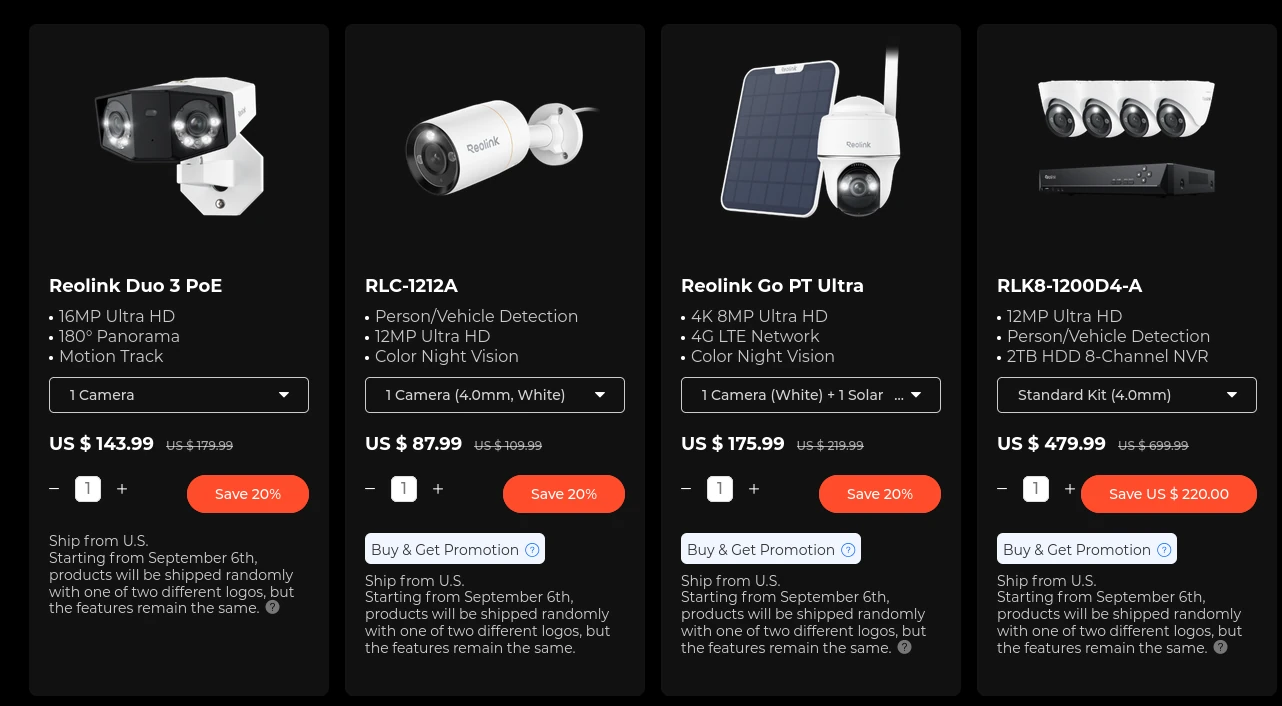This screenshot has width=1282, height=706.
Task: Click question mark after RLK8-1200D4-A shipping note
Action: (x=1220, y=647)
